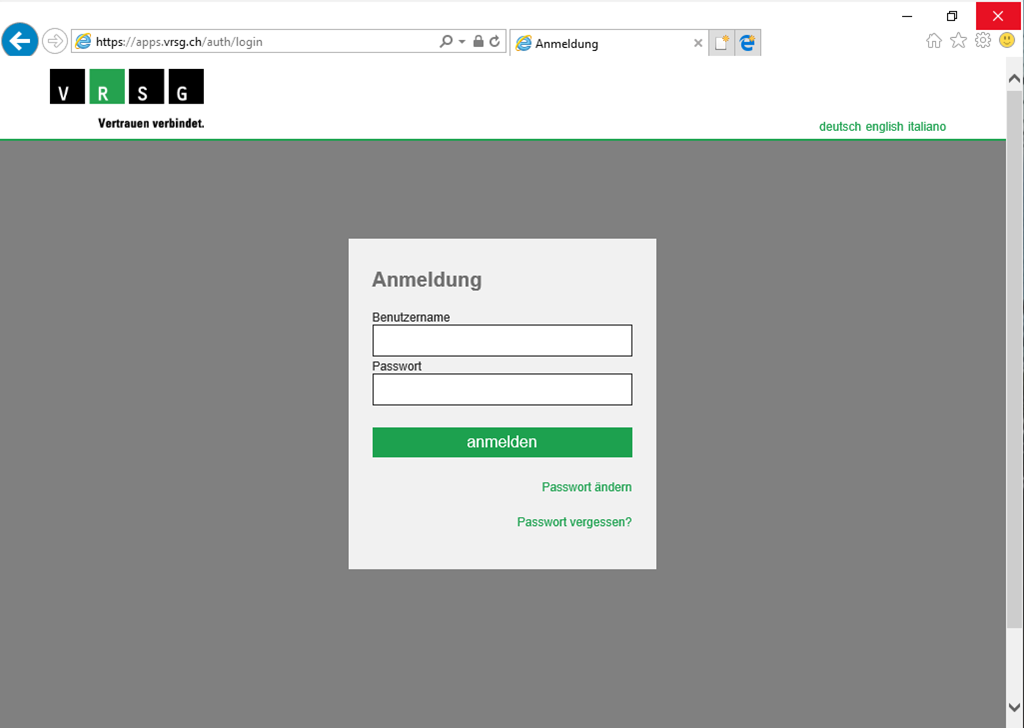Viewport: 1024px width, 728px height.
Task: Close the Anmeldung tab
Action: [698, 43]
